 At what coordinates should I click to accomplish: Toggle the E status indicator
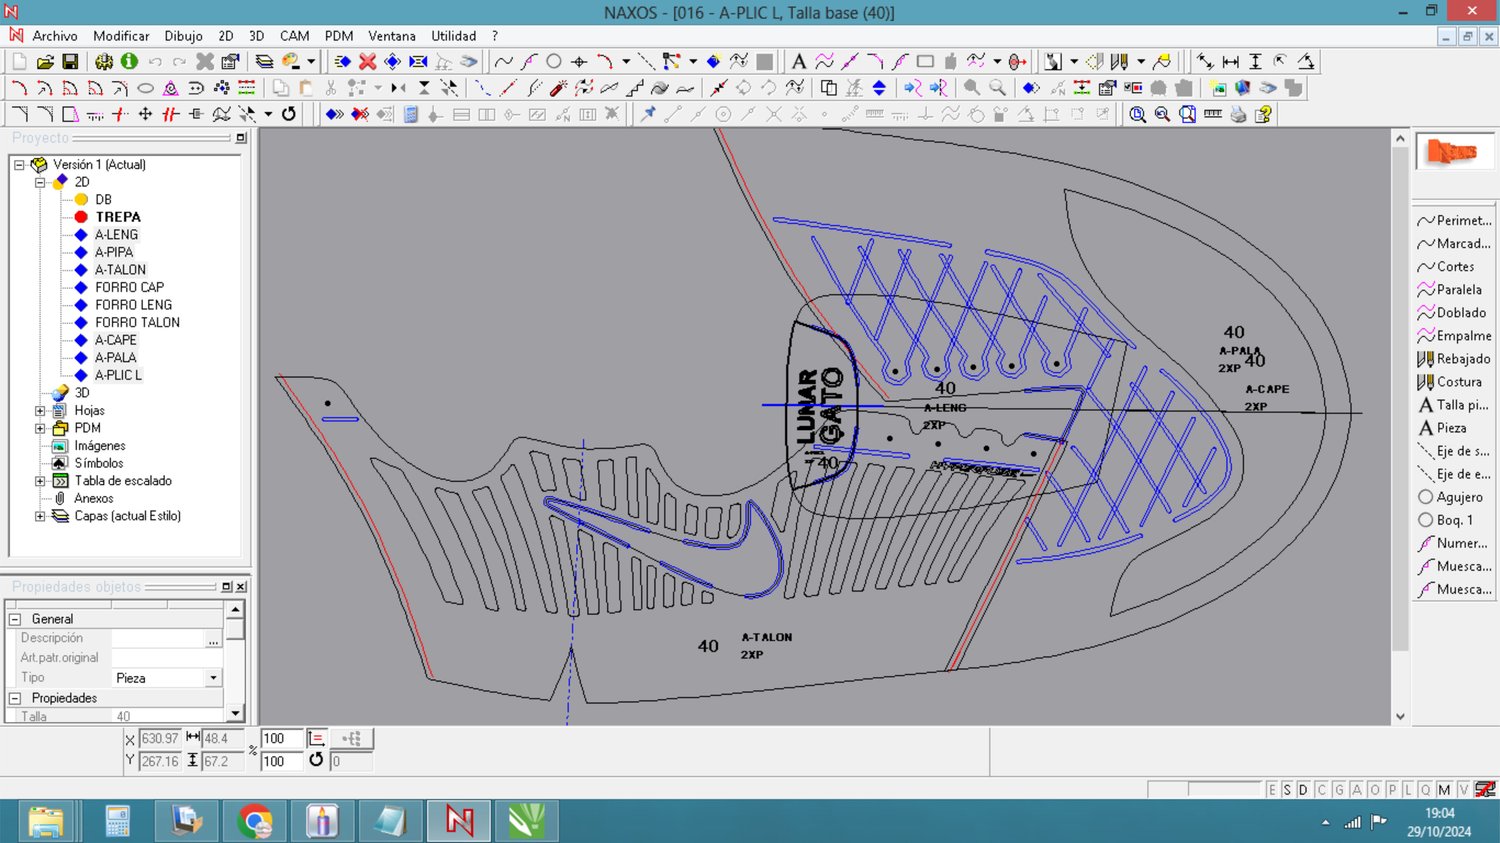[x=1272, y=790]
